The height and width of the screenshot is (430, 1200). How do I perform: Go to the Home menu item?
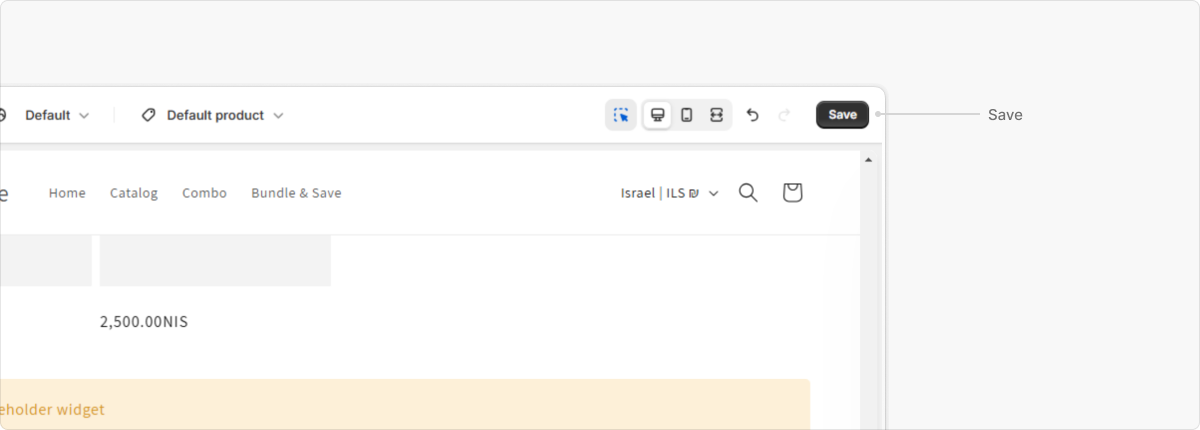click(x=67, y=193)
